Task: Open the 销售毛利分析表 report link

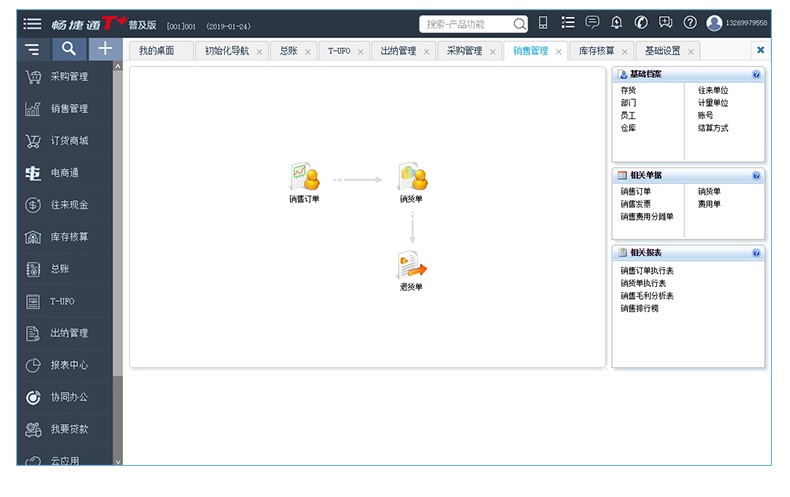Action: pyautogui.click(x=647, y=296)
